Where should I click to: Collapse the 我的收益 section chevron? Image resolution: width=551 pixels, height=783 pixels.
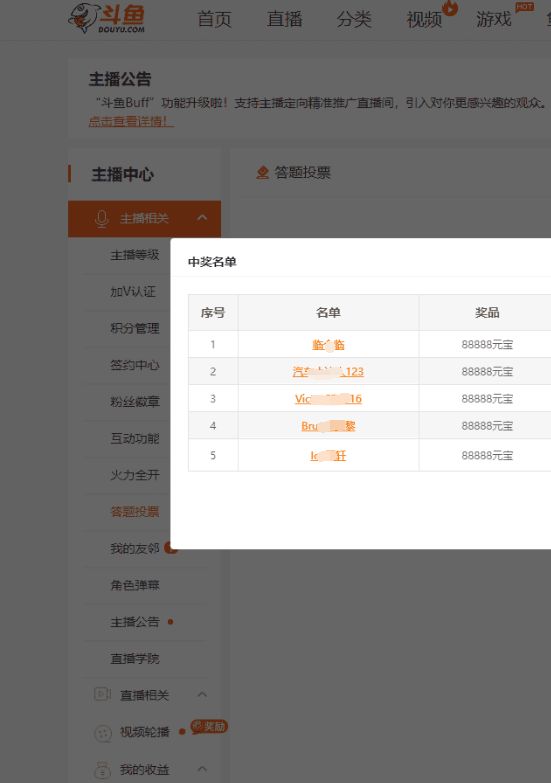202,769
